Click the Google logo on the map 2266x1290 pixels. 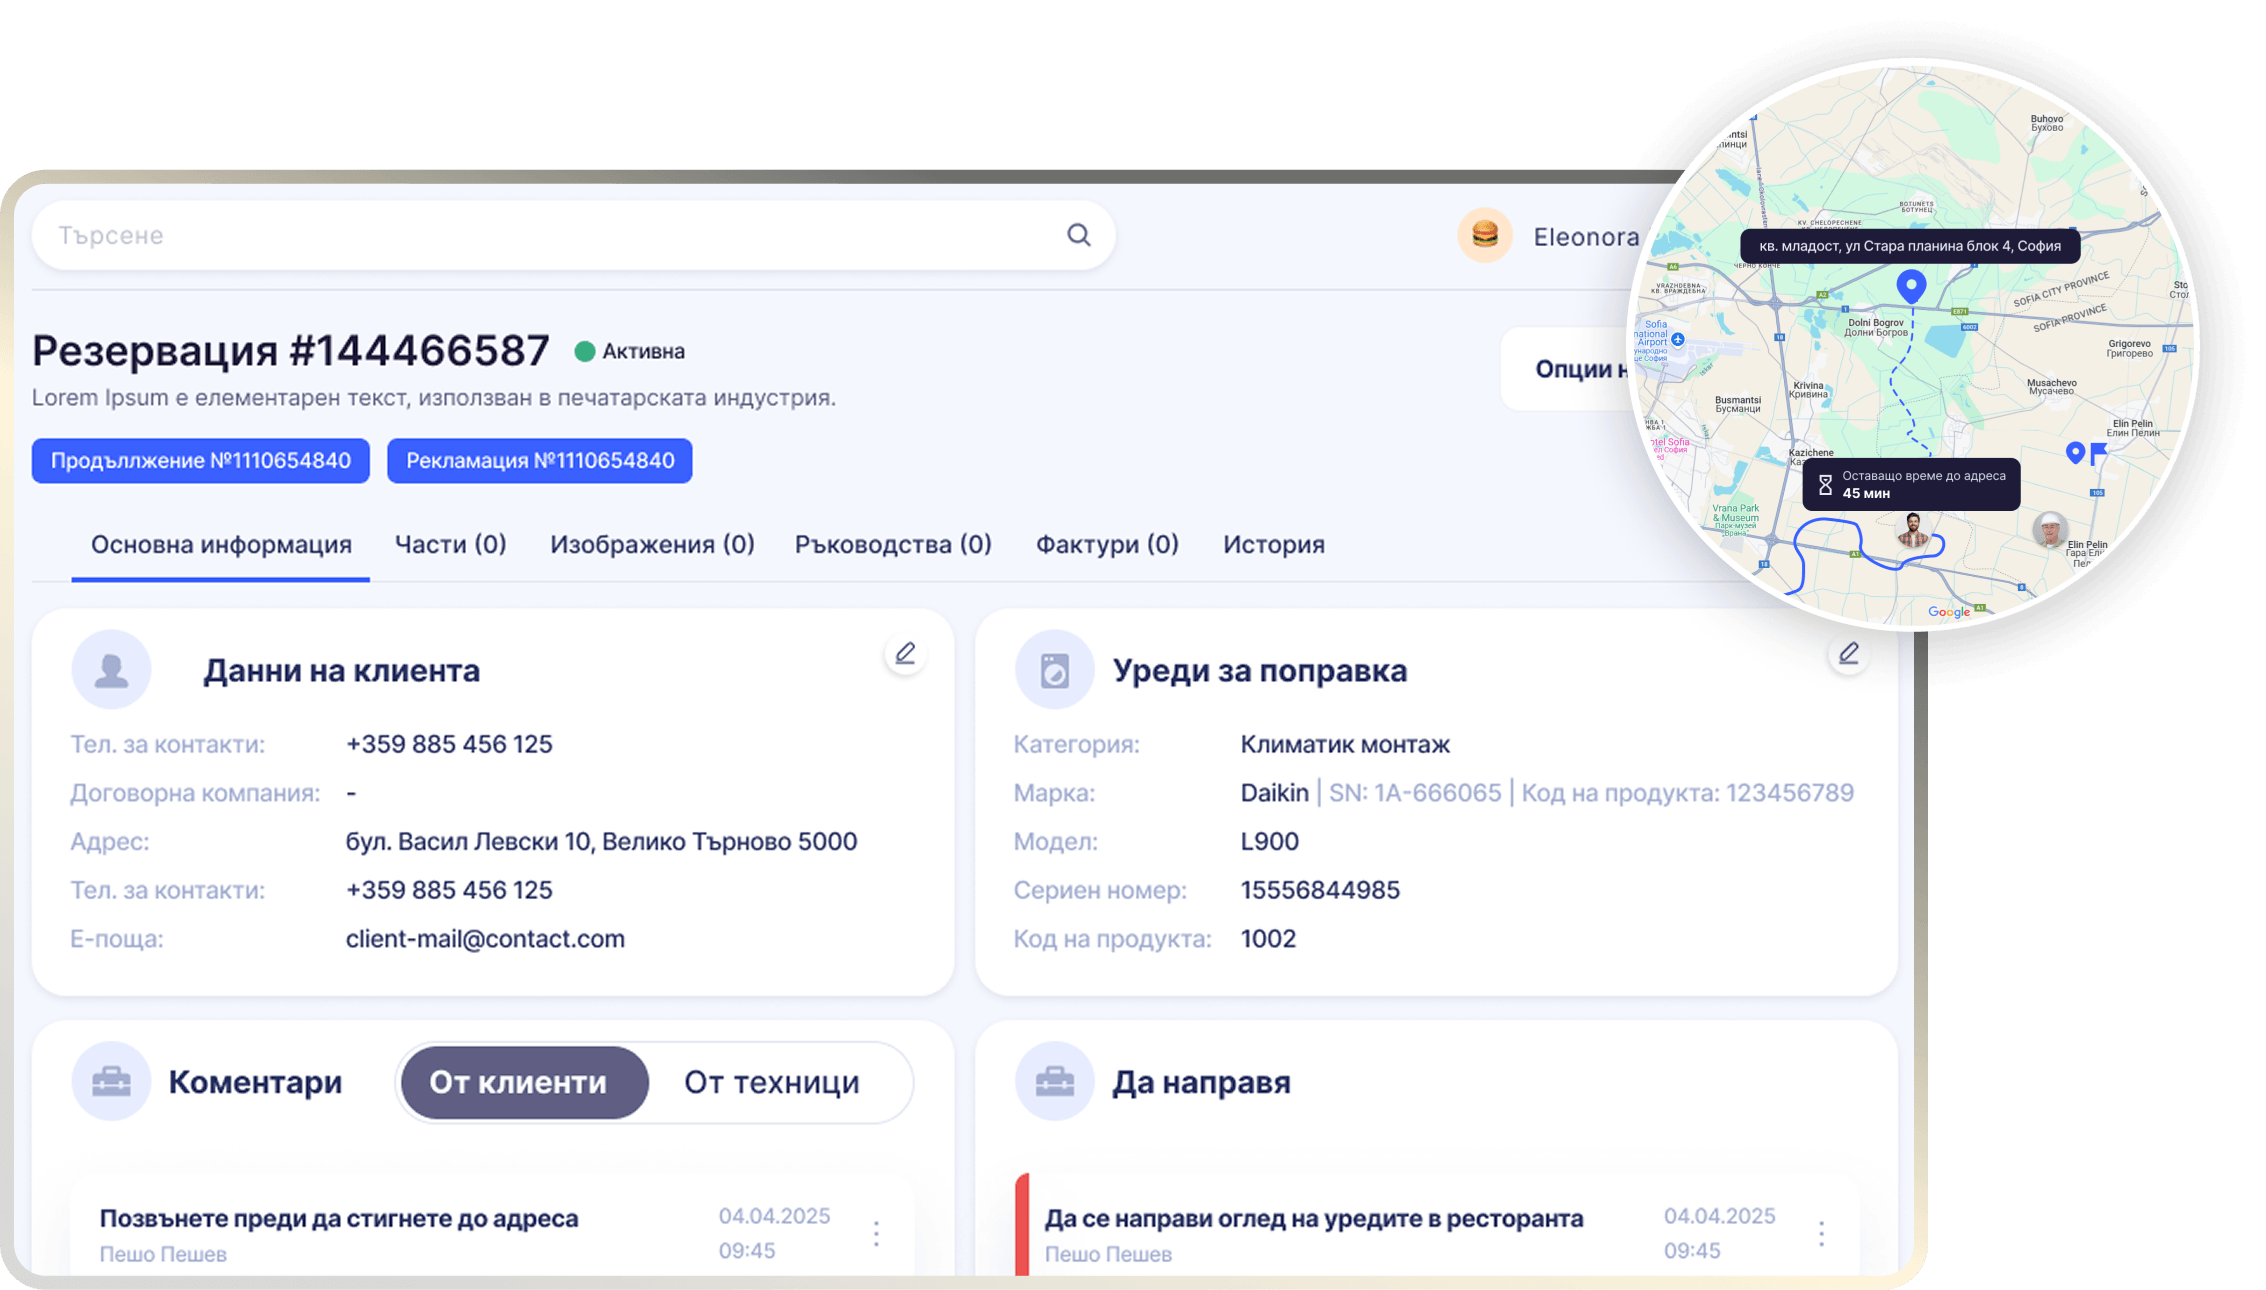[x=1949, y=612]
